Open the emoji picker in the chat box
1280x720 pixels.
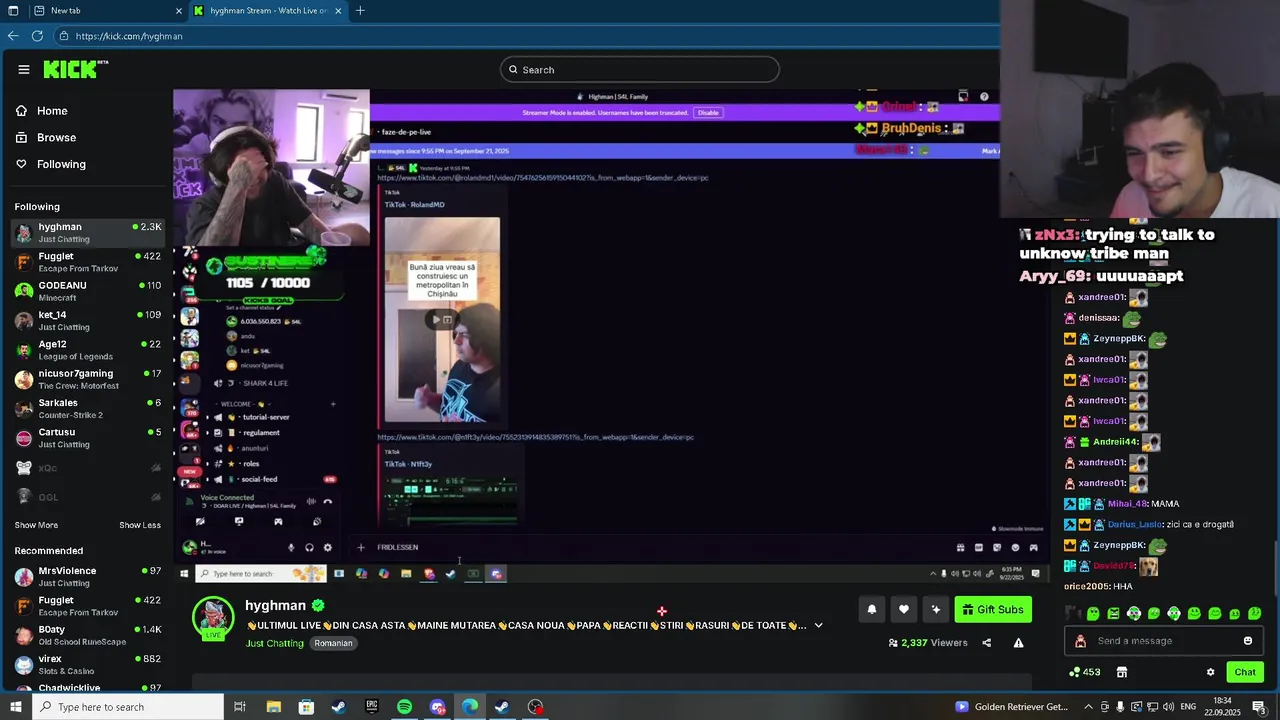pyautogui.click(x=1248, y=641)
